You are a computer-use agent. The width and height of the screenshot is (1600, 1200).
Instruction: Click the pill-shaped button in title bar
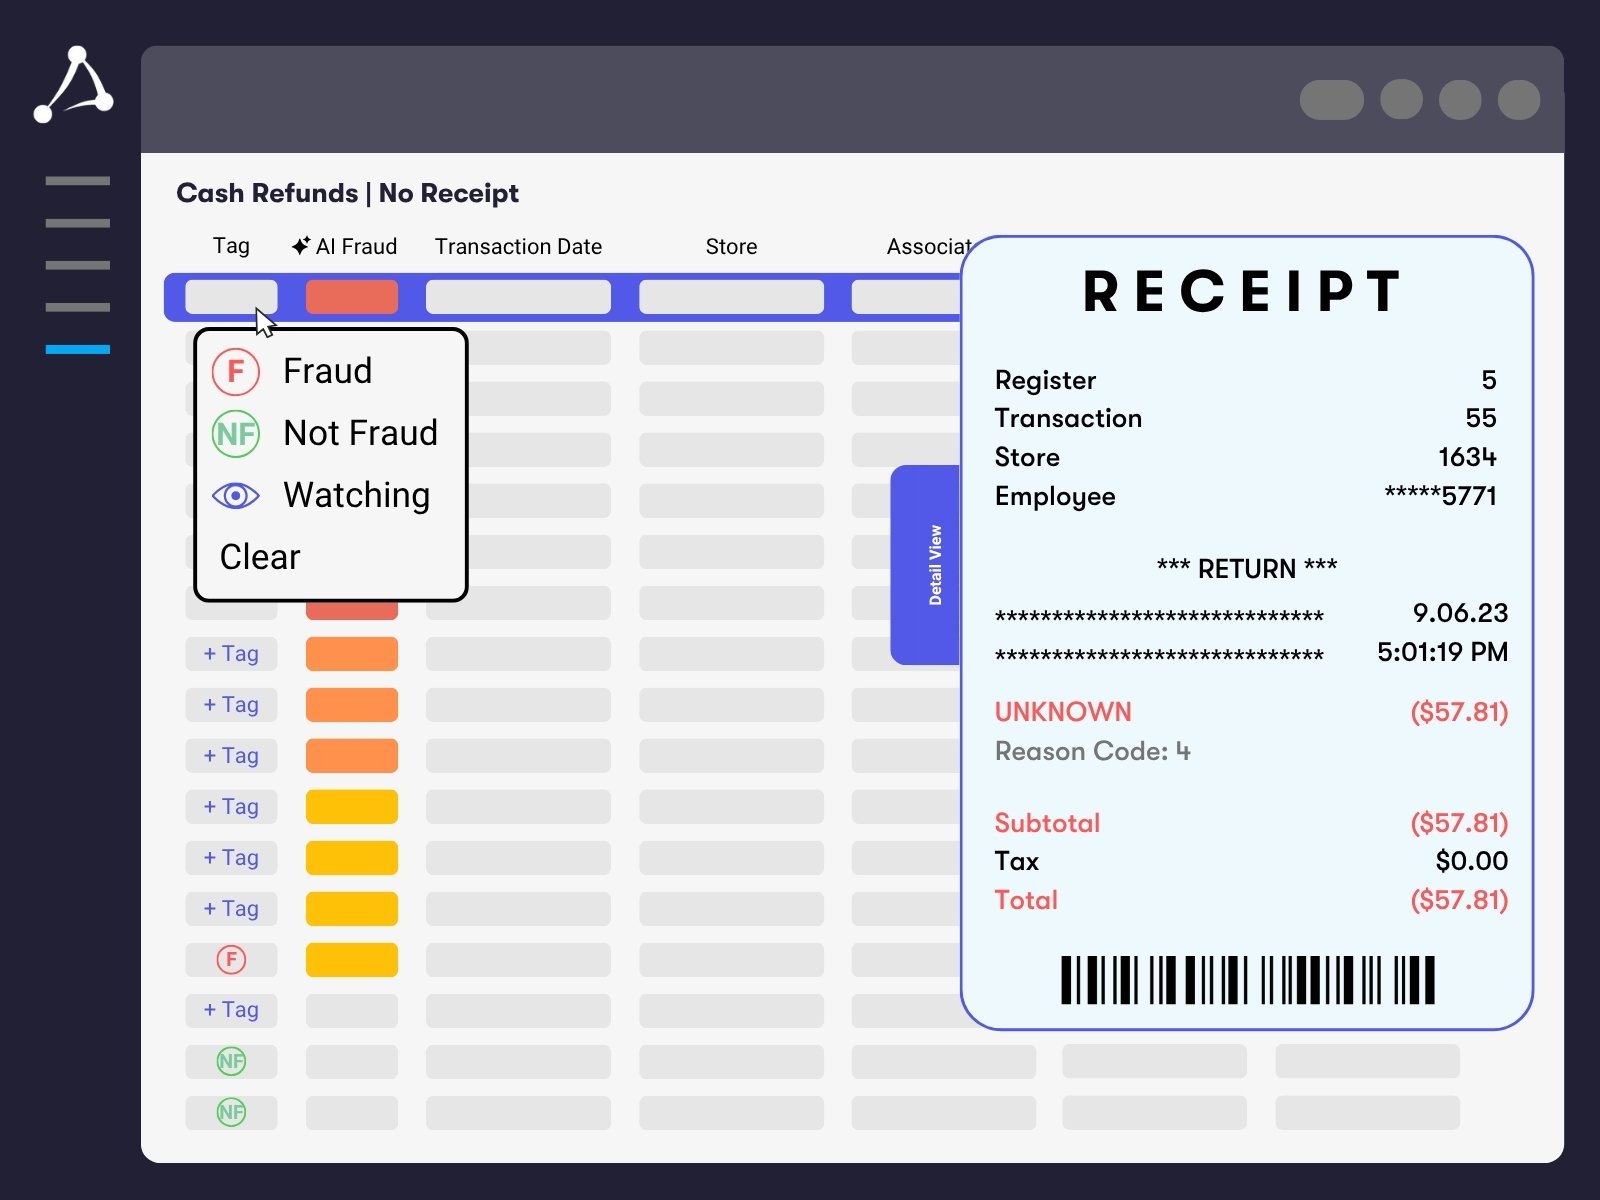1331,100
